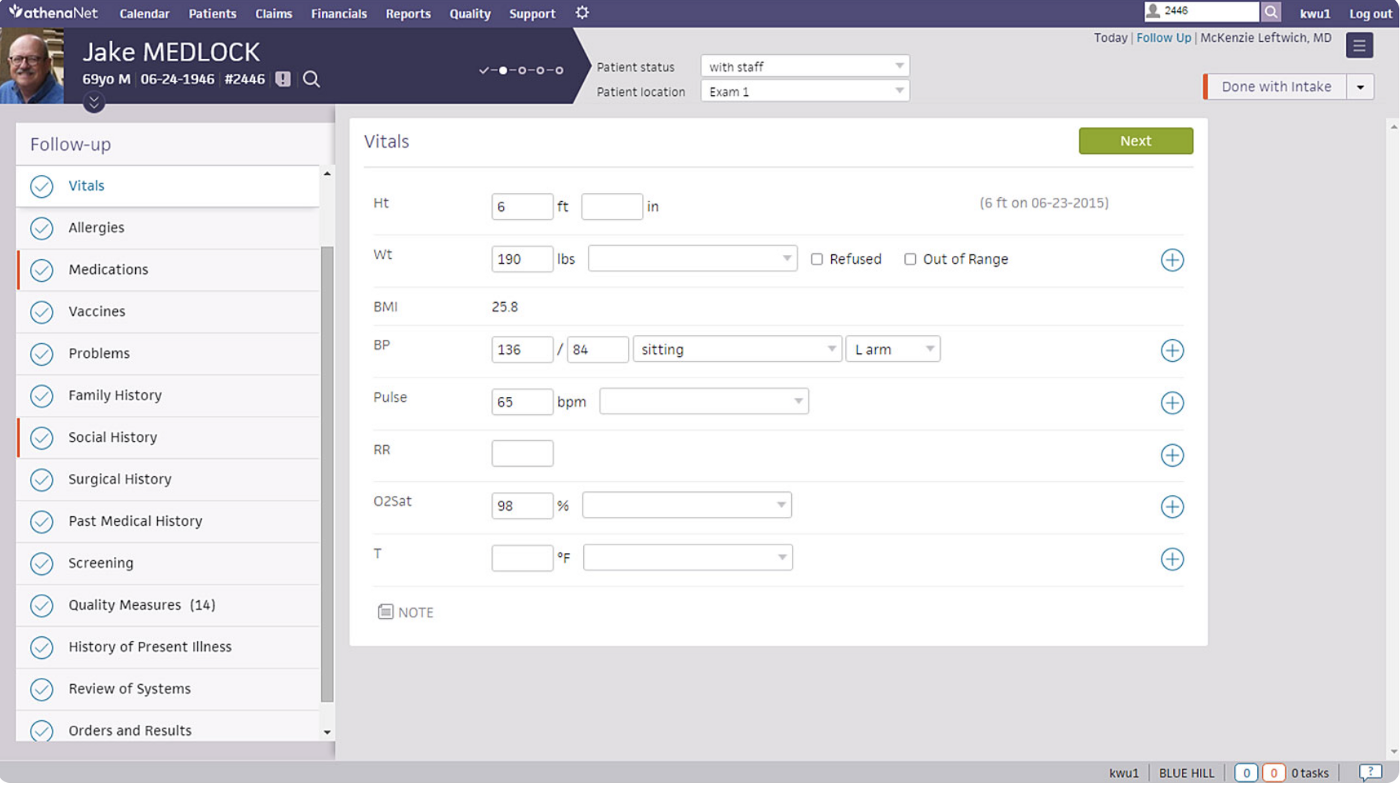The height and width of the screenshot is (786, 1400).
Task: Click athenaNet logo
Action: tap(54, 12)
